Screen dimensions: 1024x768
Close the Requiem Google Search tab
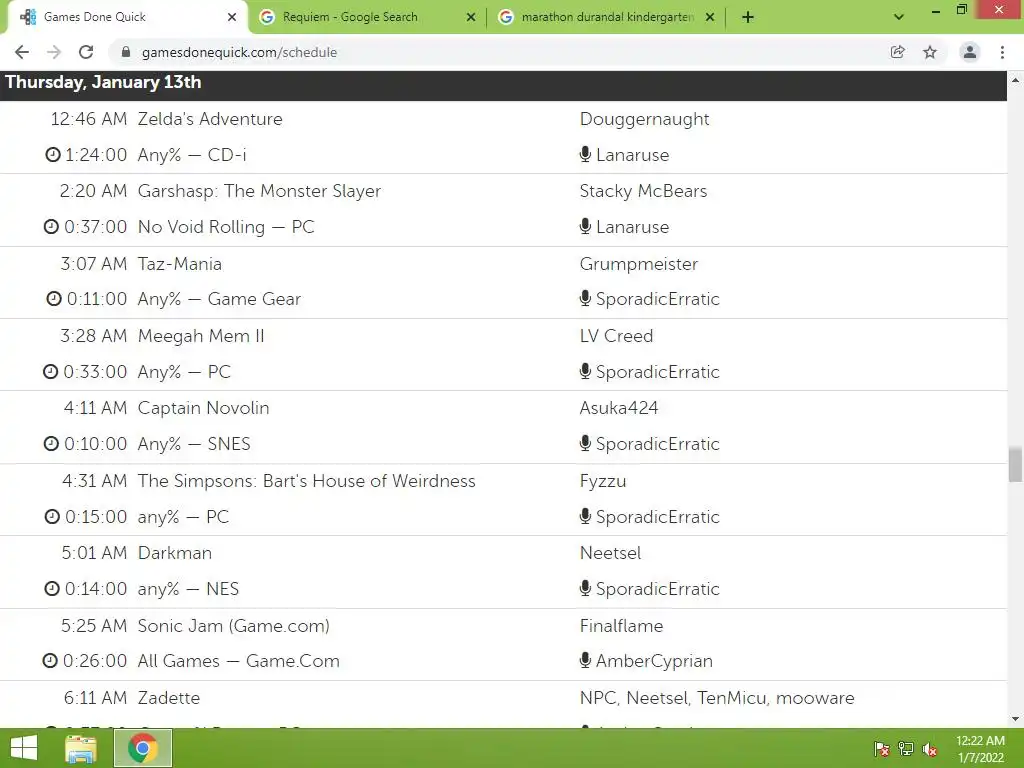click(471, 17)
